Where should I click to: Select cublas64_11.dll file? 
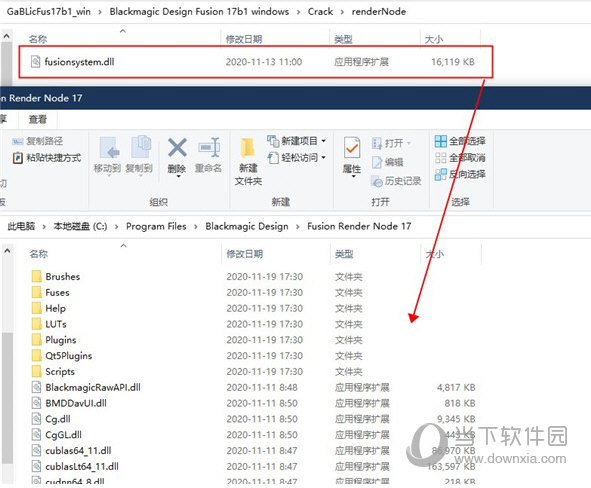[x=78, y=451]
